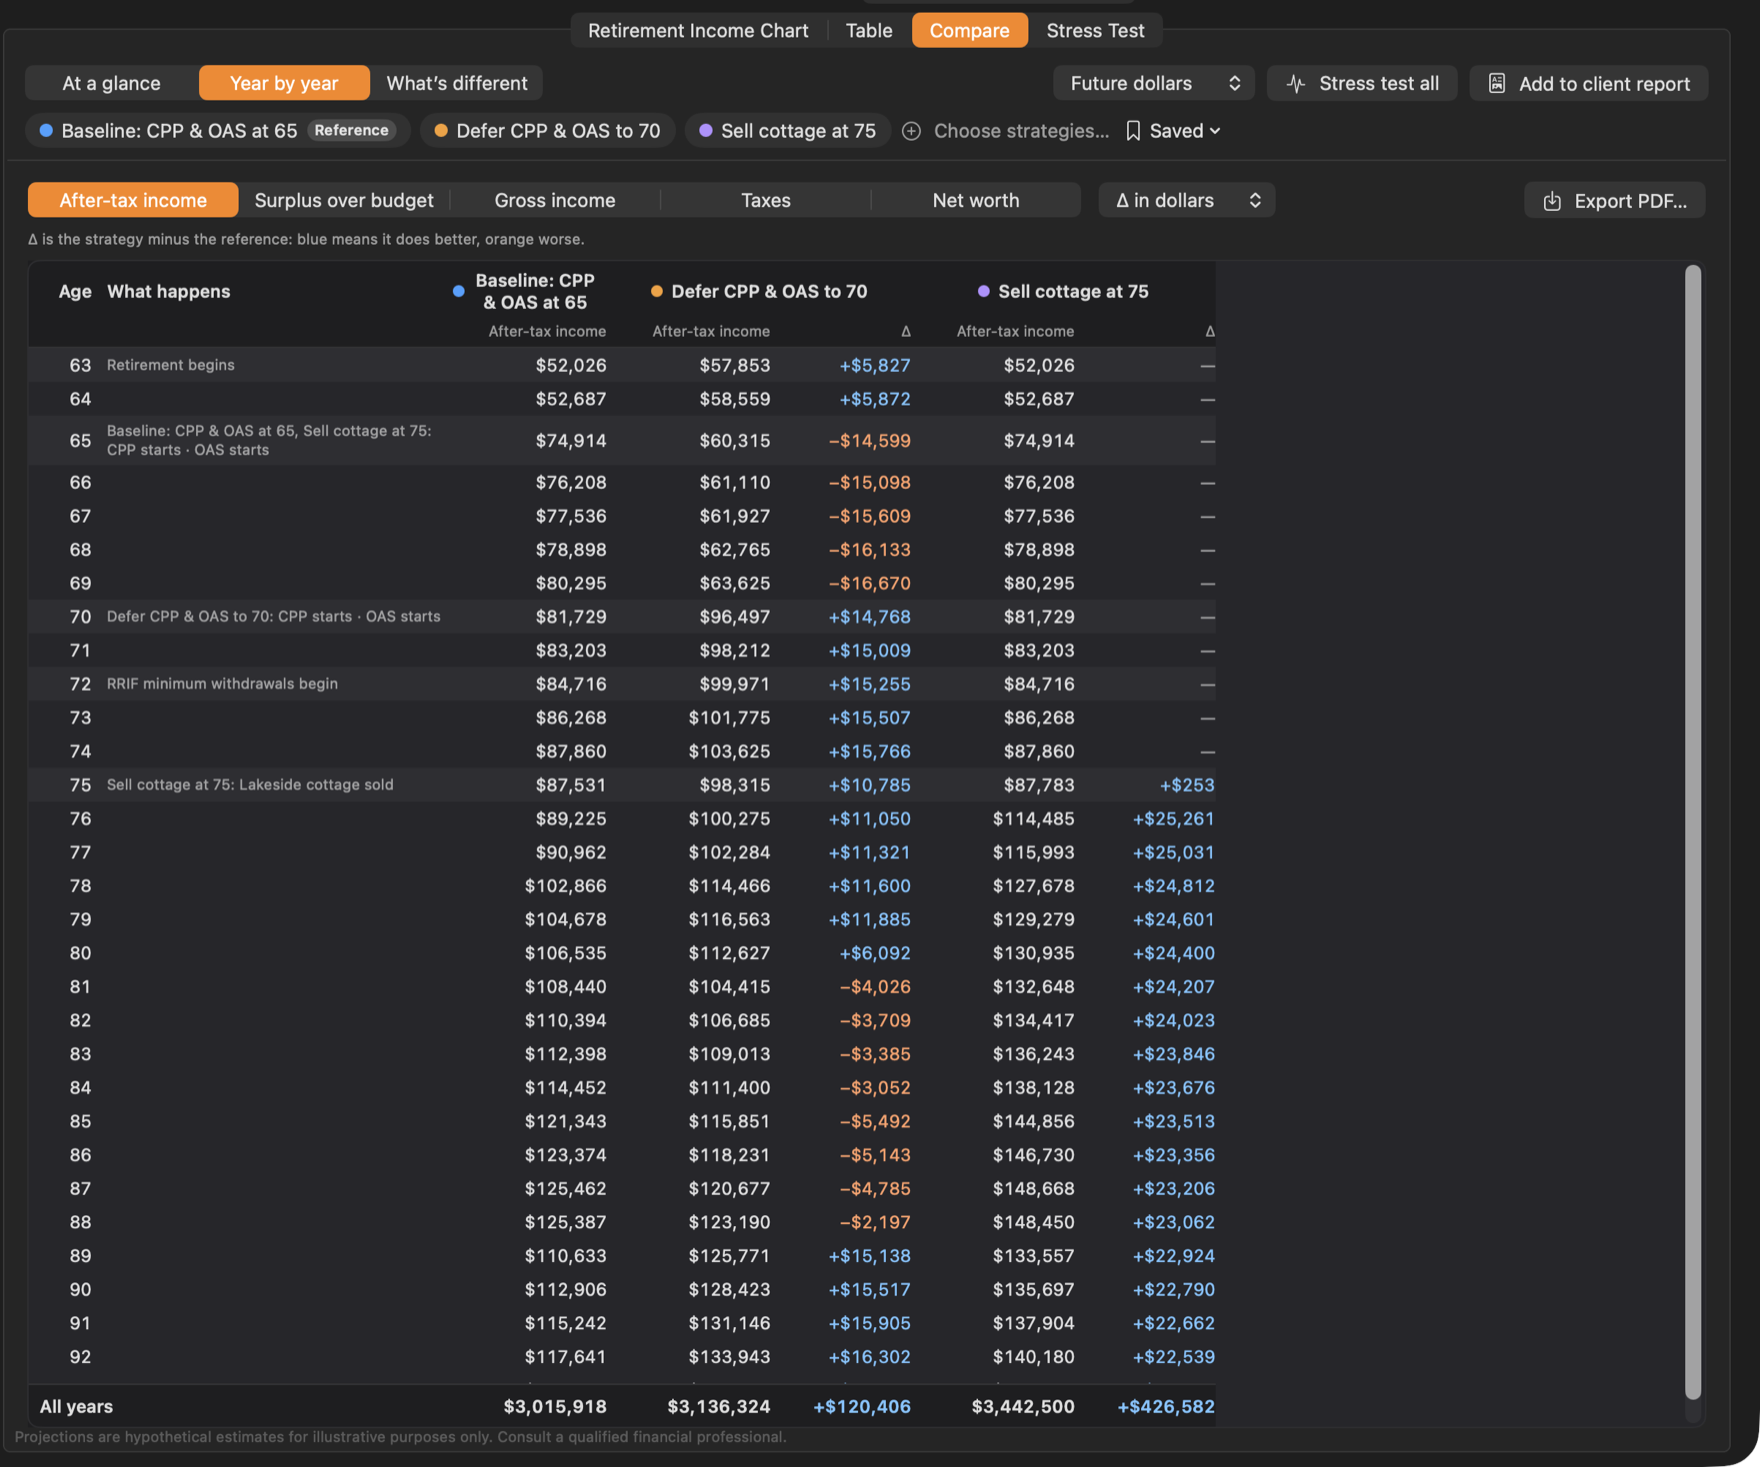The image size is (1760, 1467).
Task: Click the client report document icon
Action: [x=1497, y=84]
